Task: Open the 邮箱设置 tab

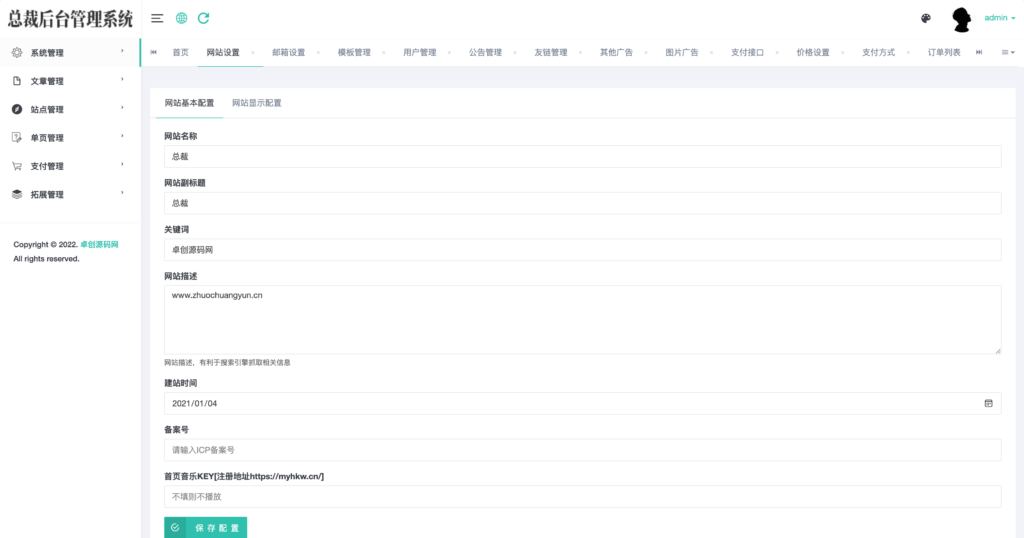Action: (x=289, y=52)
